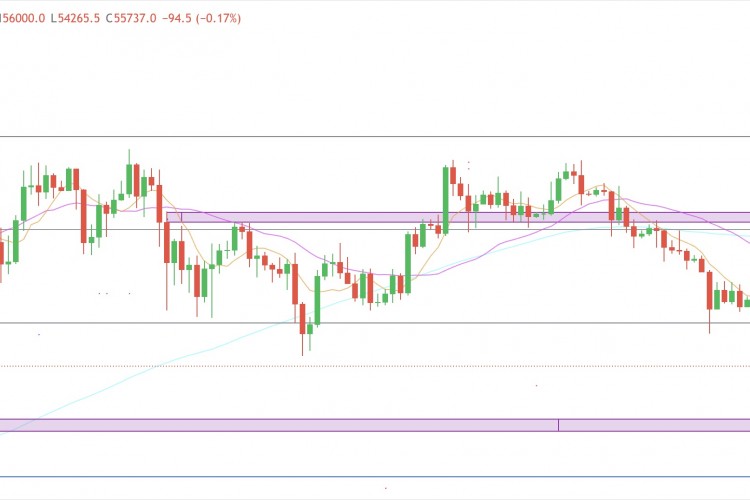The height and width of the screenshot is (500, 750).
Task: Click the vertical divider inside lower purple zone
Action: [558, 425]
